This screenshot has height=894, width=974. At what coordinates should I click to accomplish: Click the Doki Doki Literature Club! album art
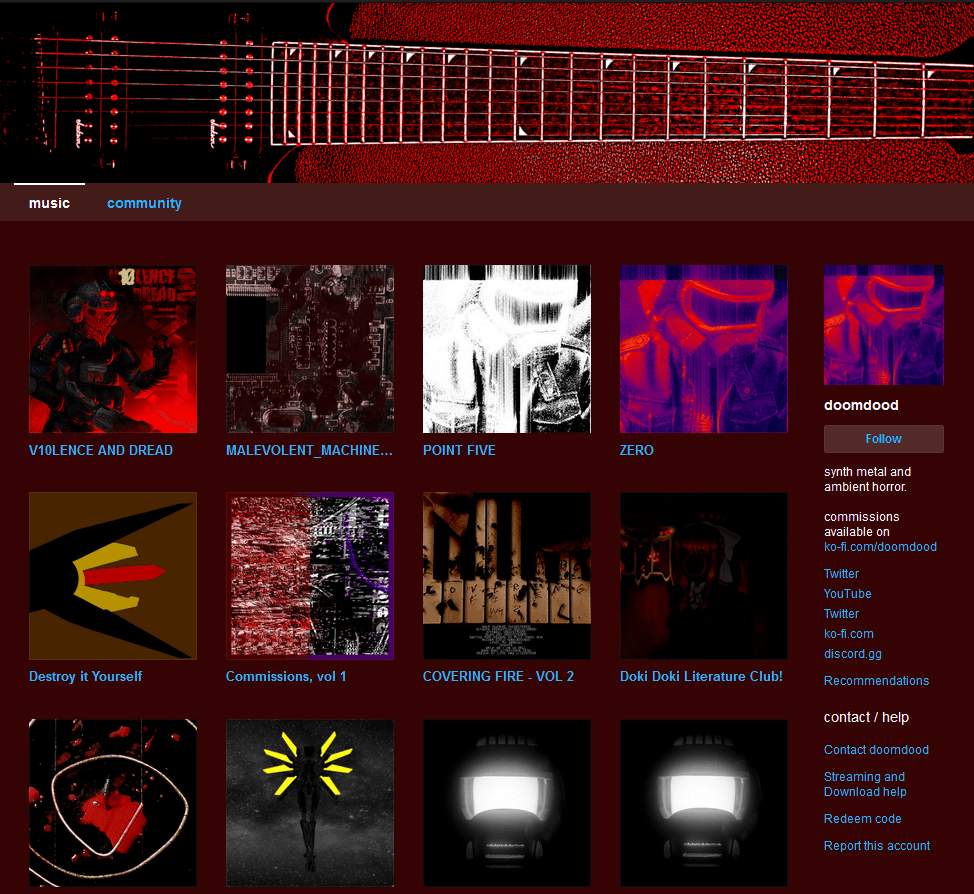tap(703, 576)
